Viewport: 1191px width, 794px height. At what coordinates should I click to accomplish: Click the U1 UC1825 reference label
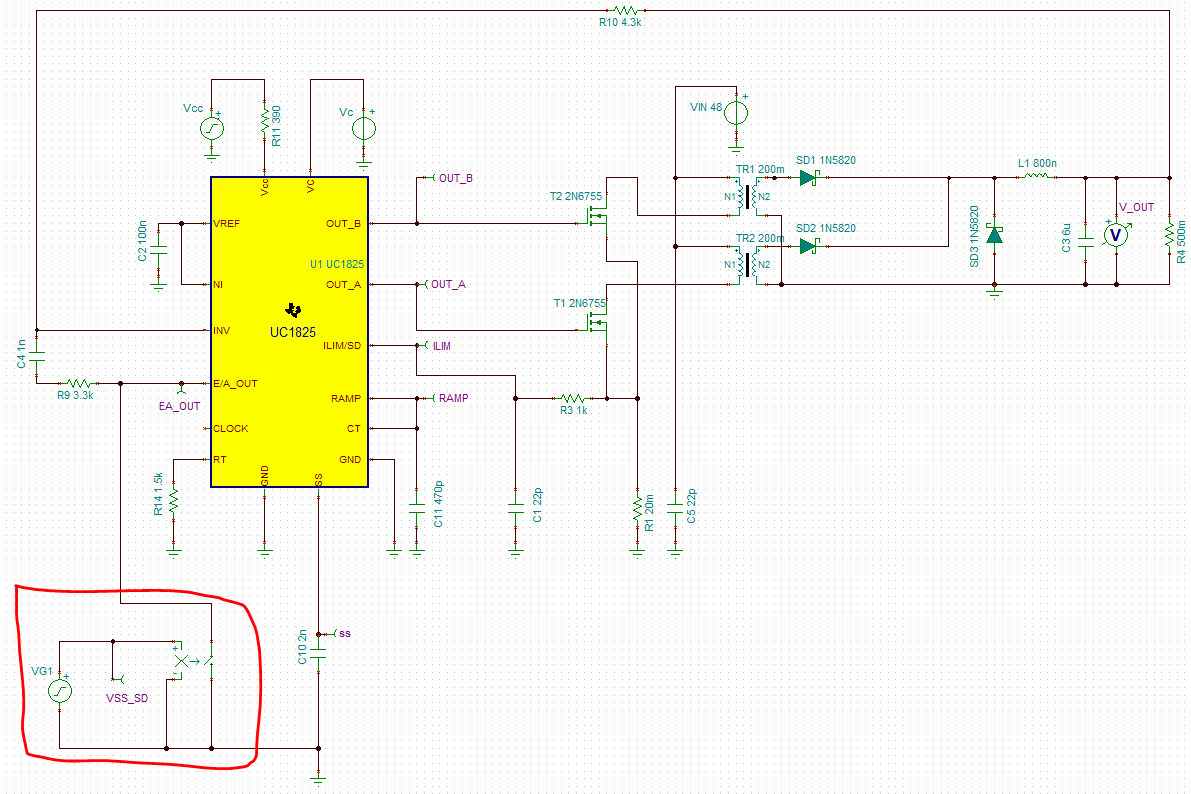click(x=336, y=264)
